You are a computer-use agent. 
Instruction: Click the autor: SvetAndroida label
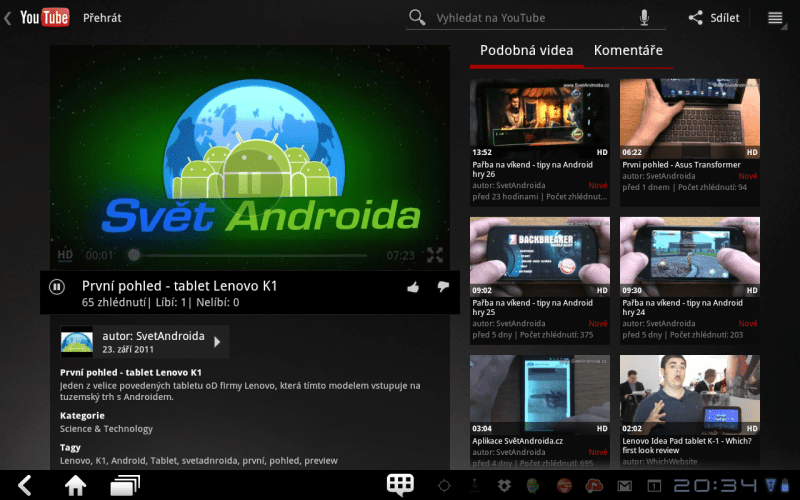(153, 336)
